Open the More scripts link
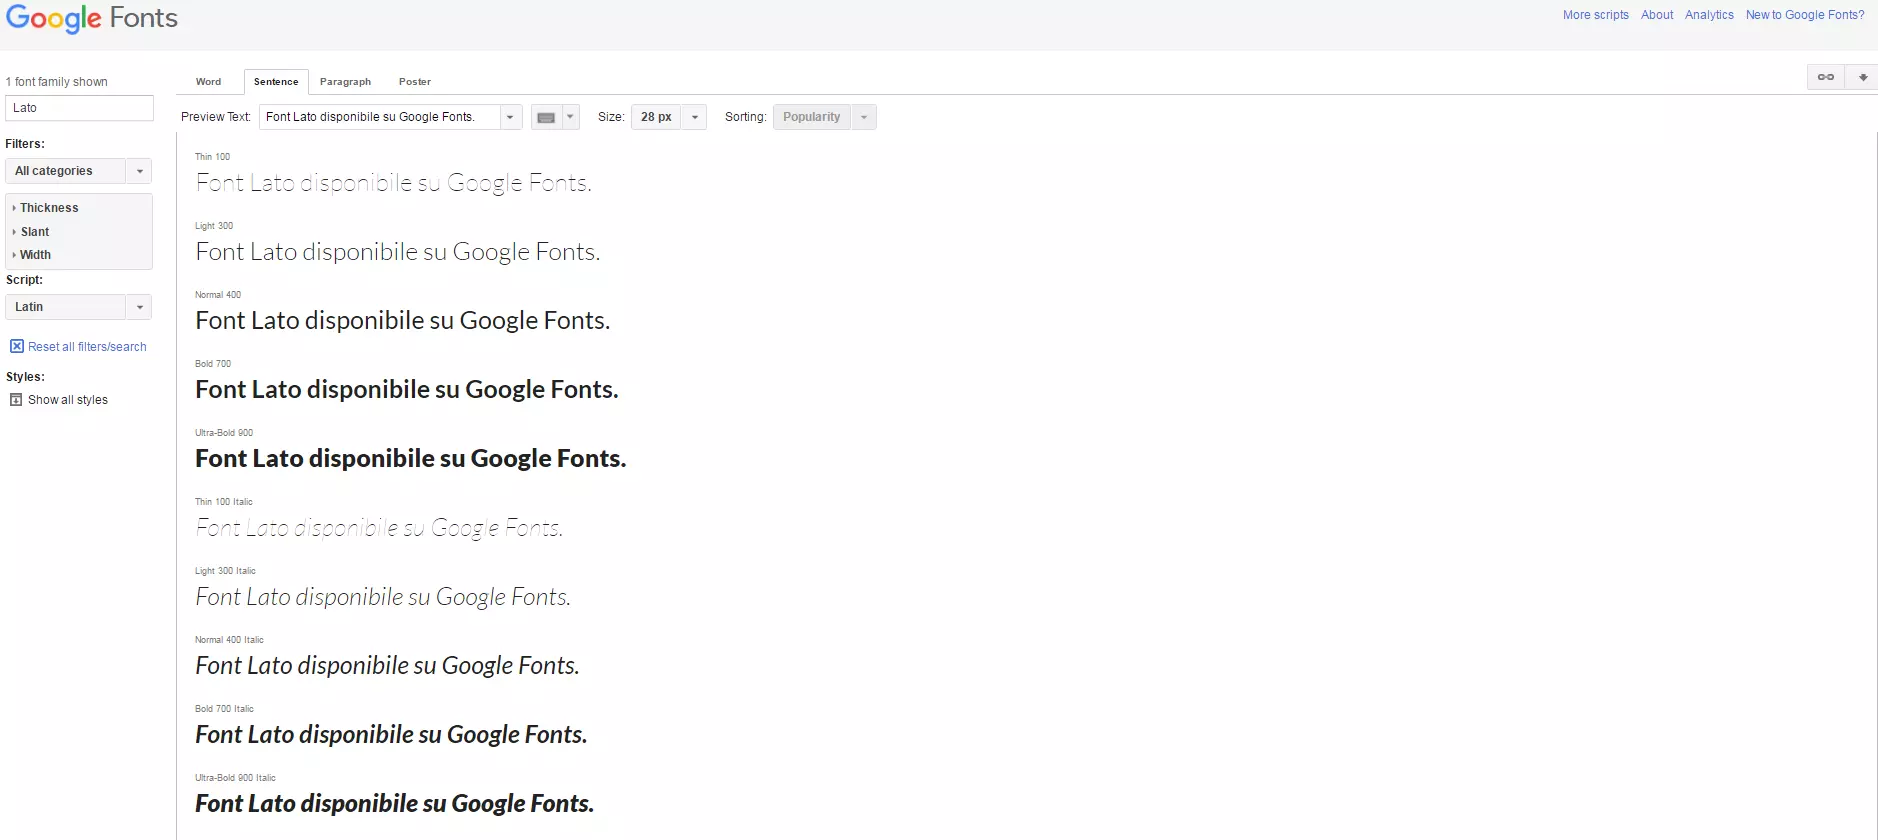Viewport: 1878px width, 840px height. (x=1596, y=15)
